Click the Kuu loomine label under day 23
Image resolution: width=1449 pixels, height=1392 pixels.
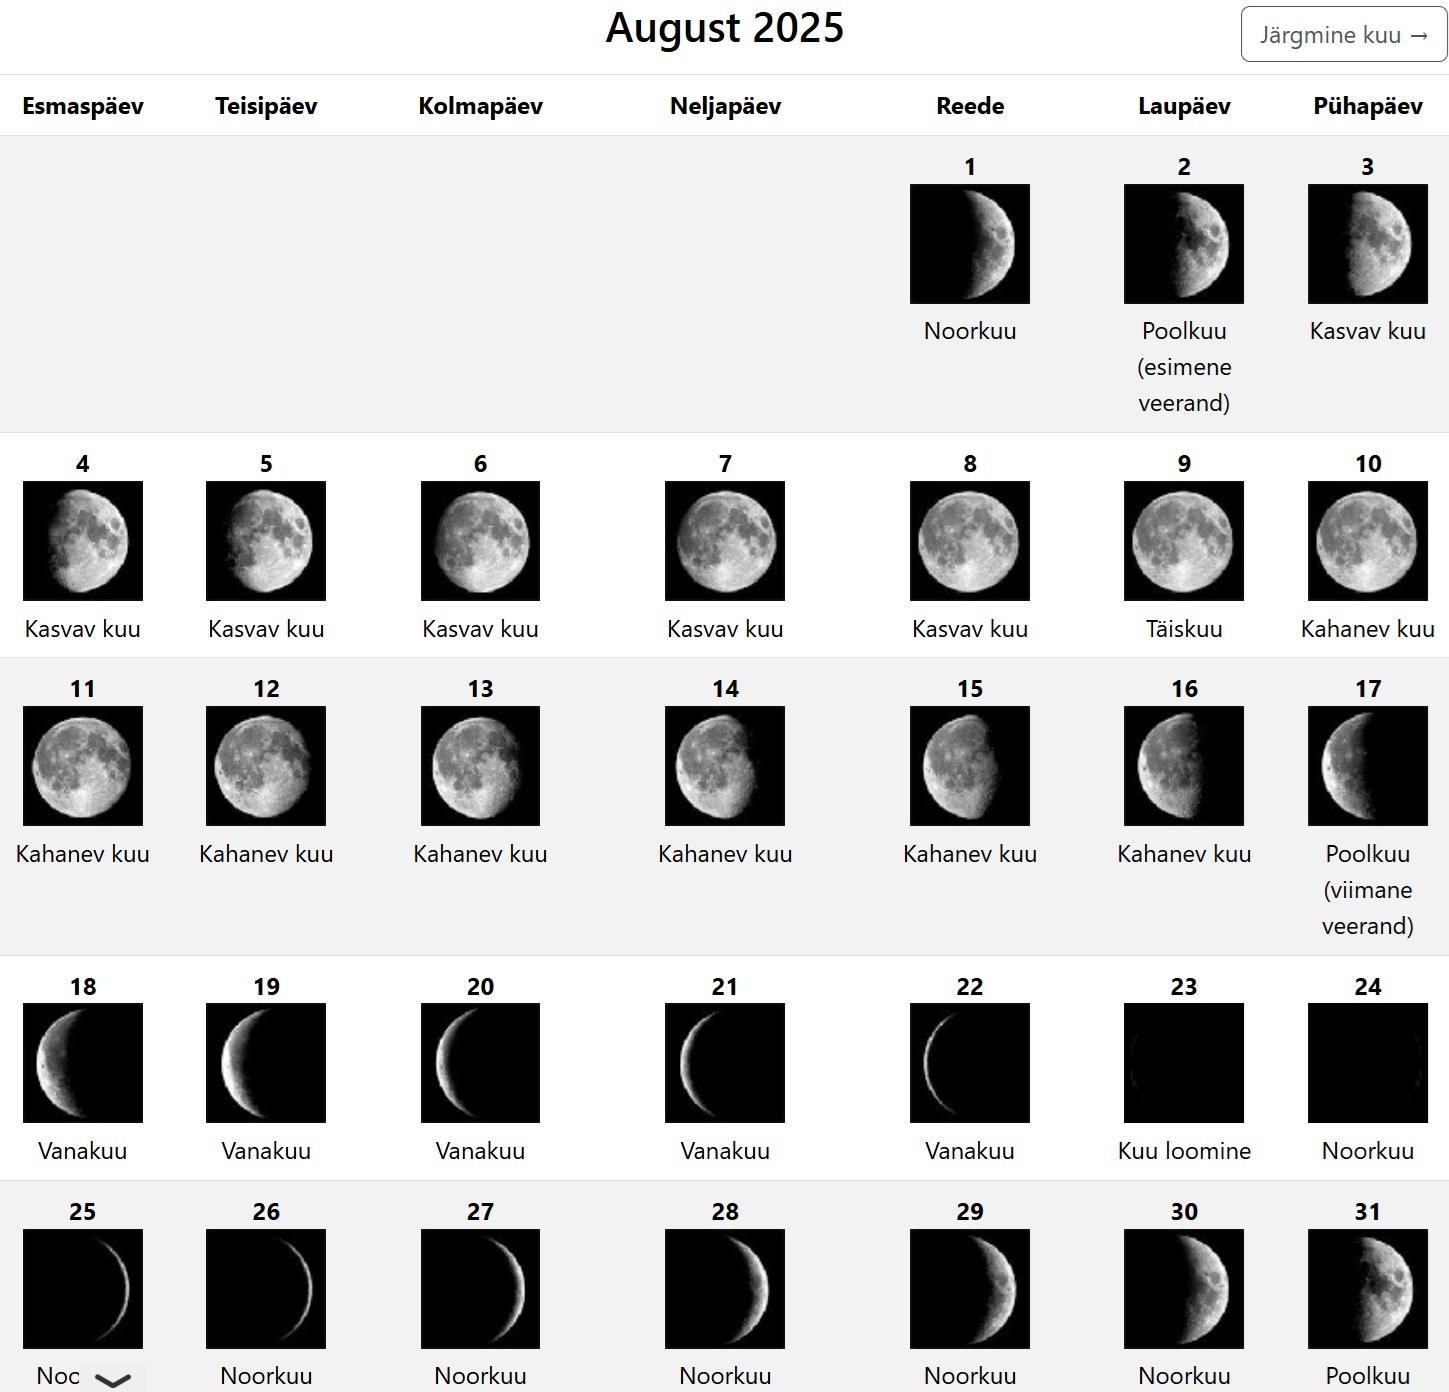[1183, 1151]
